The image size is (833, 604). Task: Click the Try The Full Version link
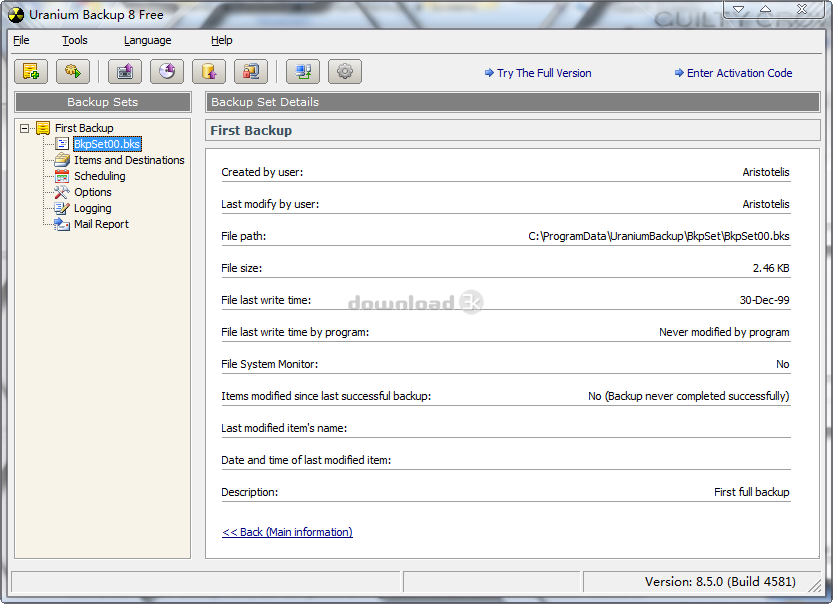pyautogui.click(x=544, y=73)
